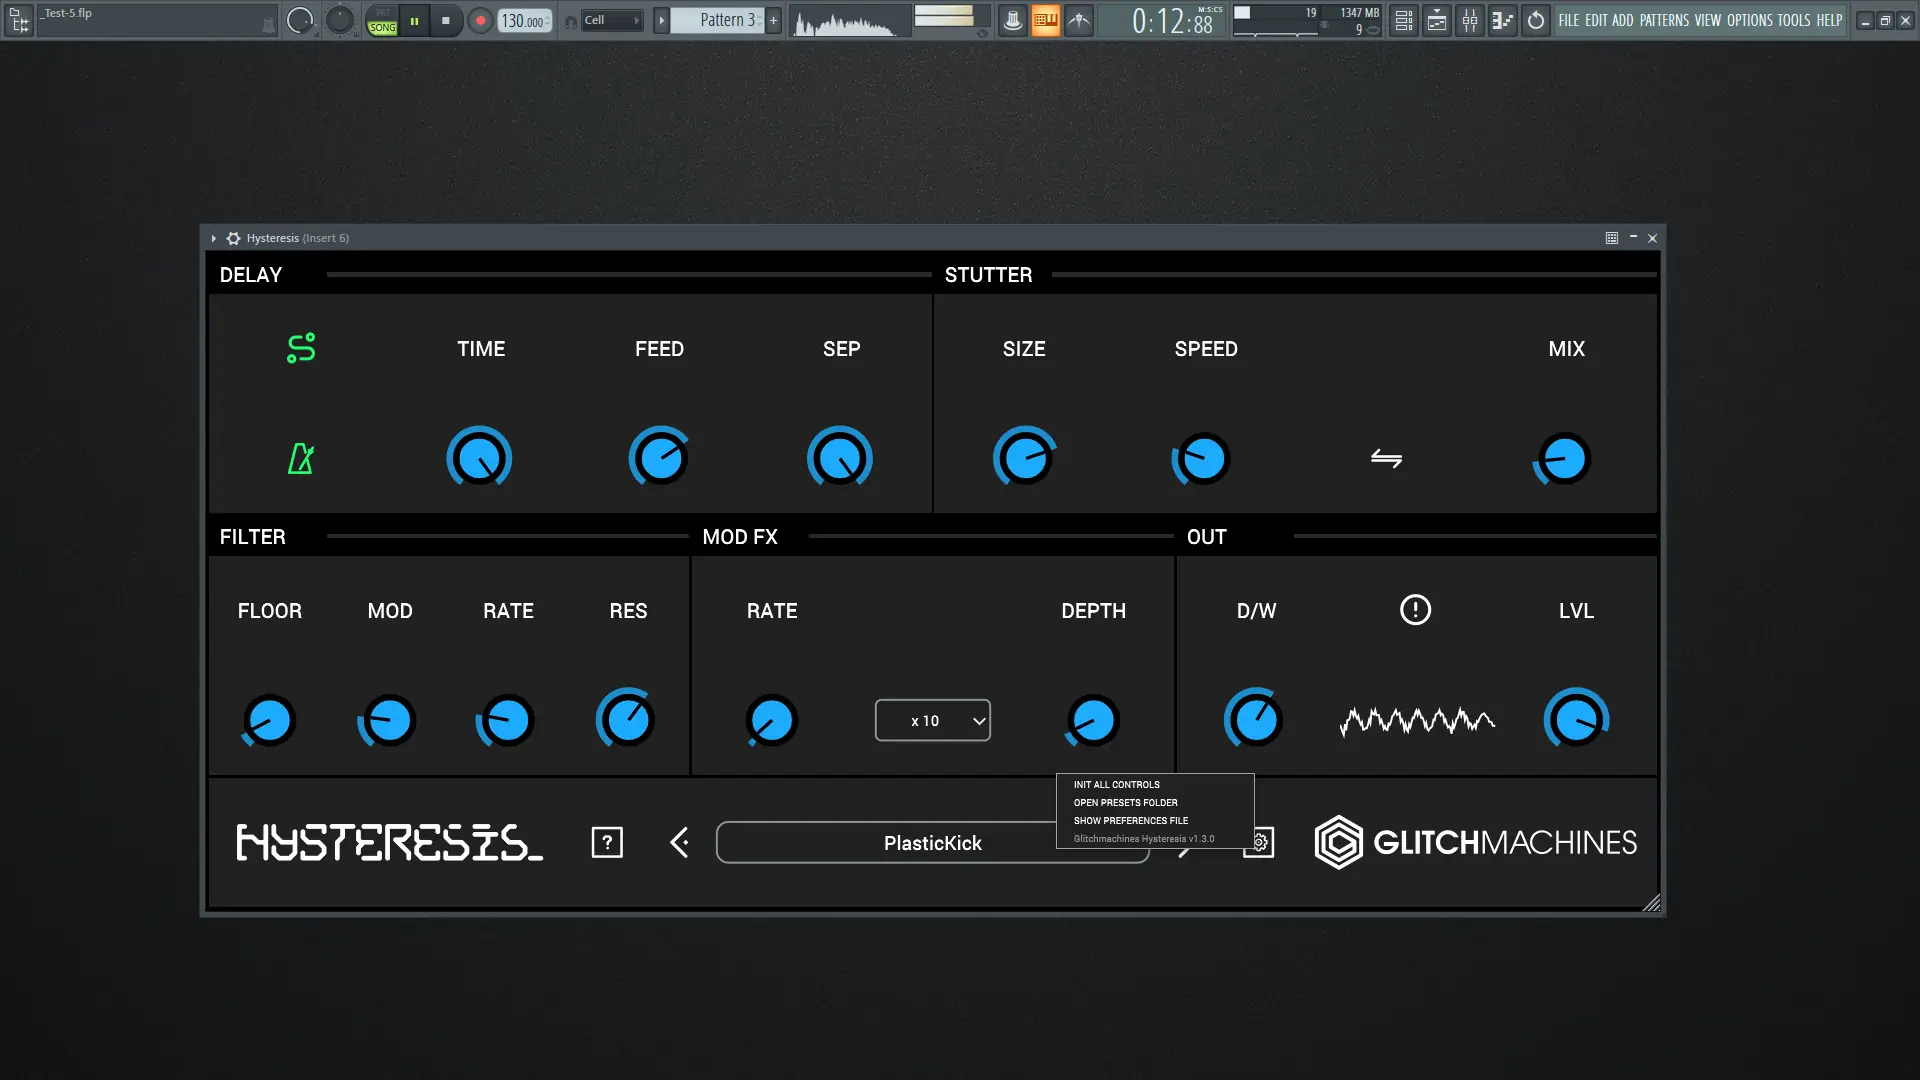Image resolution: width=1920 pixels, height=1080 pixels.
Task: Open the MOD FX x 10 multiplier dropdown
Action: (x=933, y=721)
